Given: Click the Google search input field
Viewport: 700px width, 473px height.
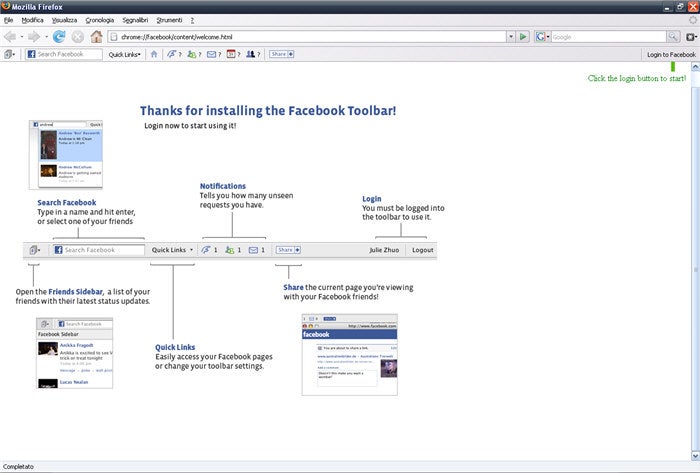Looking at the screenshot, I should [x=608, y=37].
